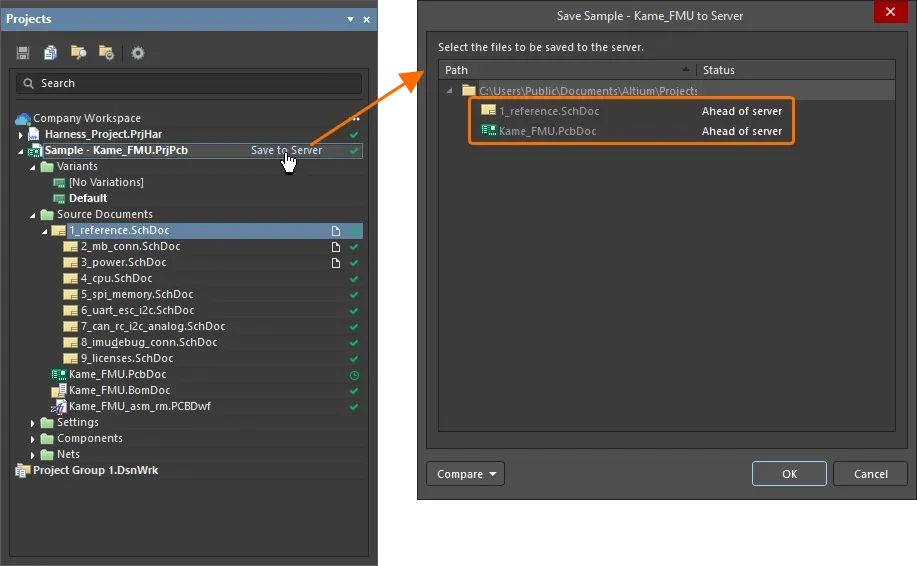Screen dimensions: 917x566
Task: Open 6_uart_esc_i2c.SchDoc schematic
Action: pos(137,310)
